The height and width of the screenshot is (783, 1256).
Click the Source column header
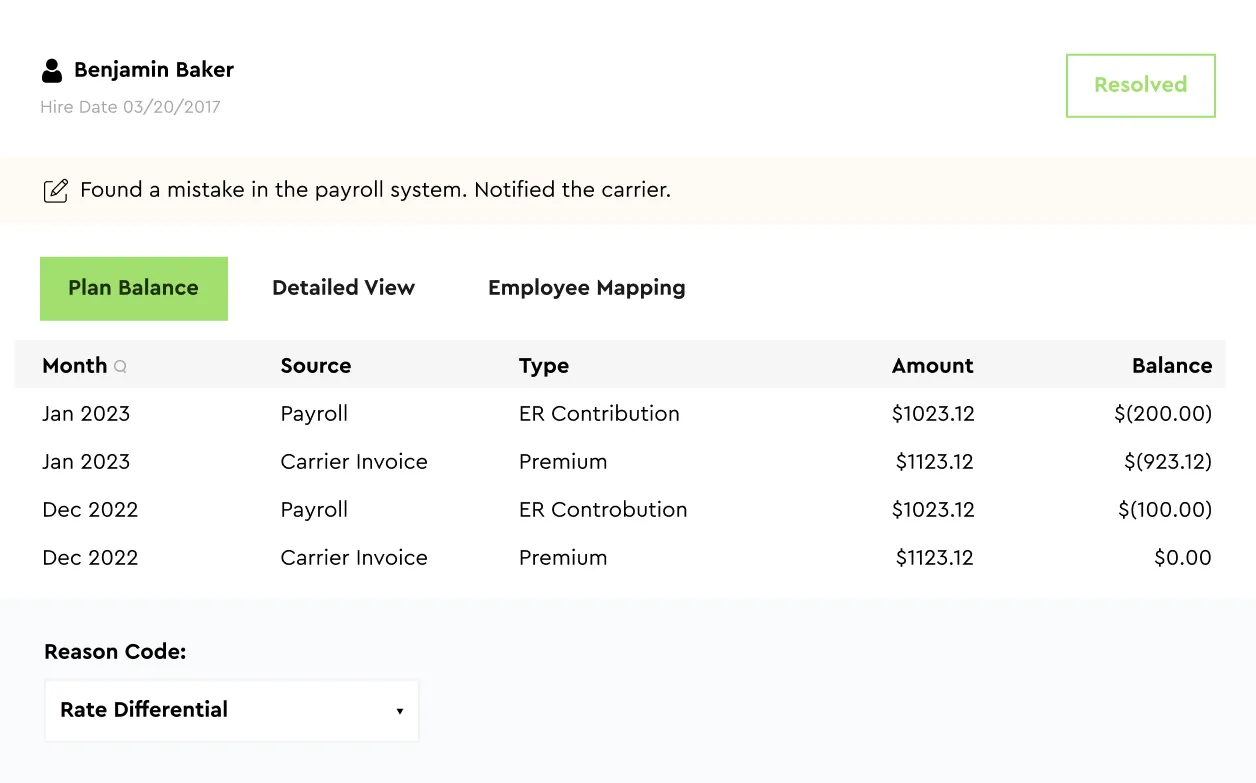[315, 366]
